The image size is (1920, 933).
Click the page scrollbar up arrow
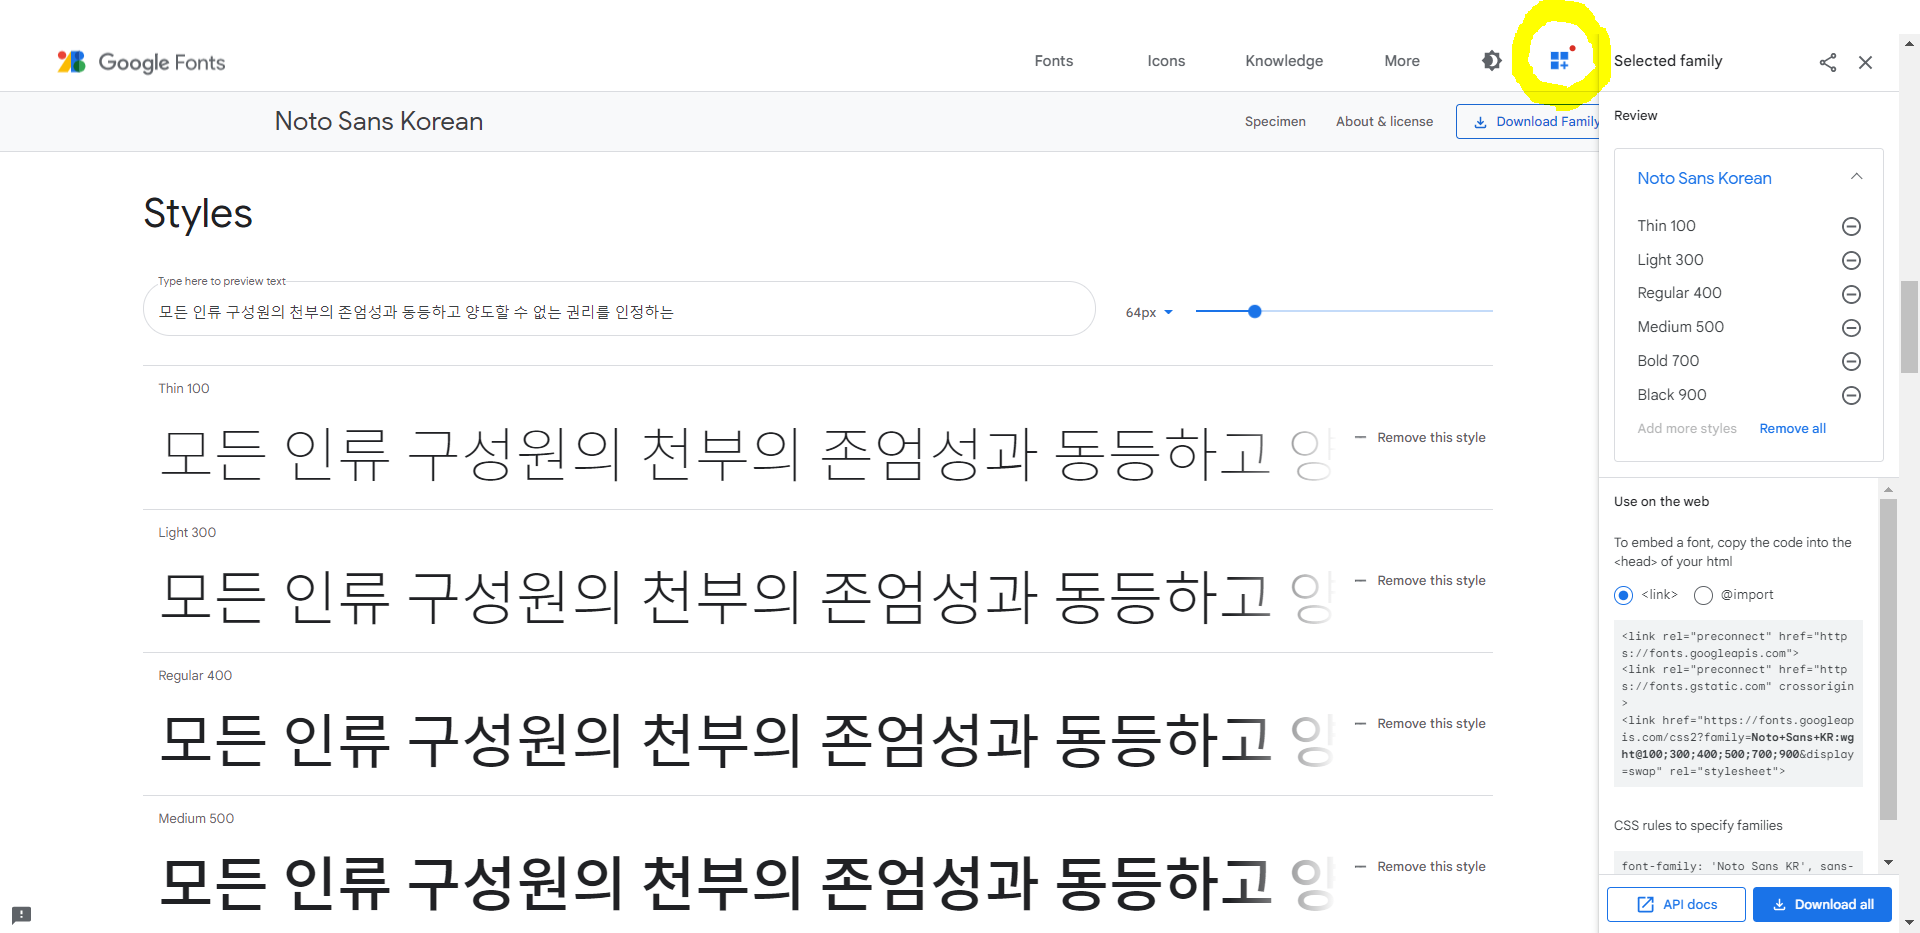tap(1910, 44)
